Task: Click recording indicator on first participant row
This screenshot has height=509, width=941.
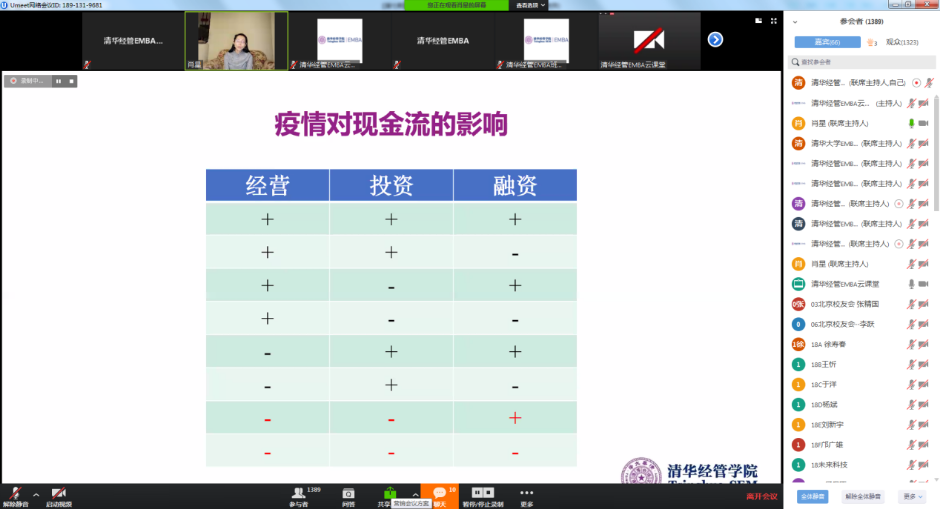Action: 916,83
